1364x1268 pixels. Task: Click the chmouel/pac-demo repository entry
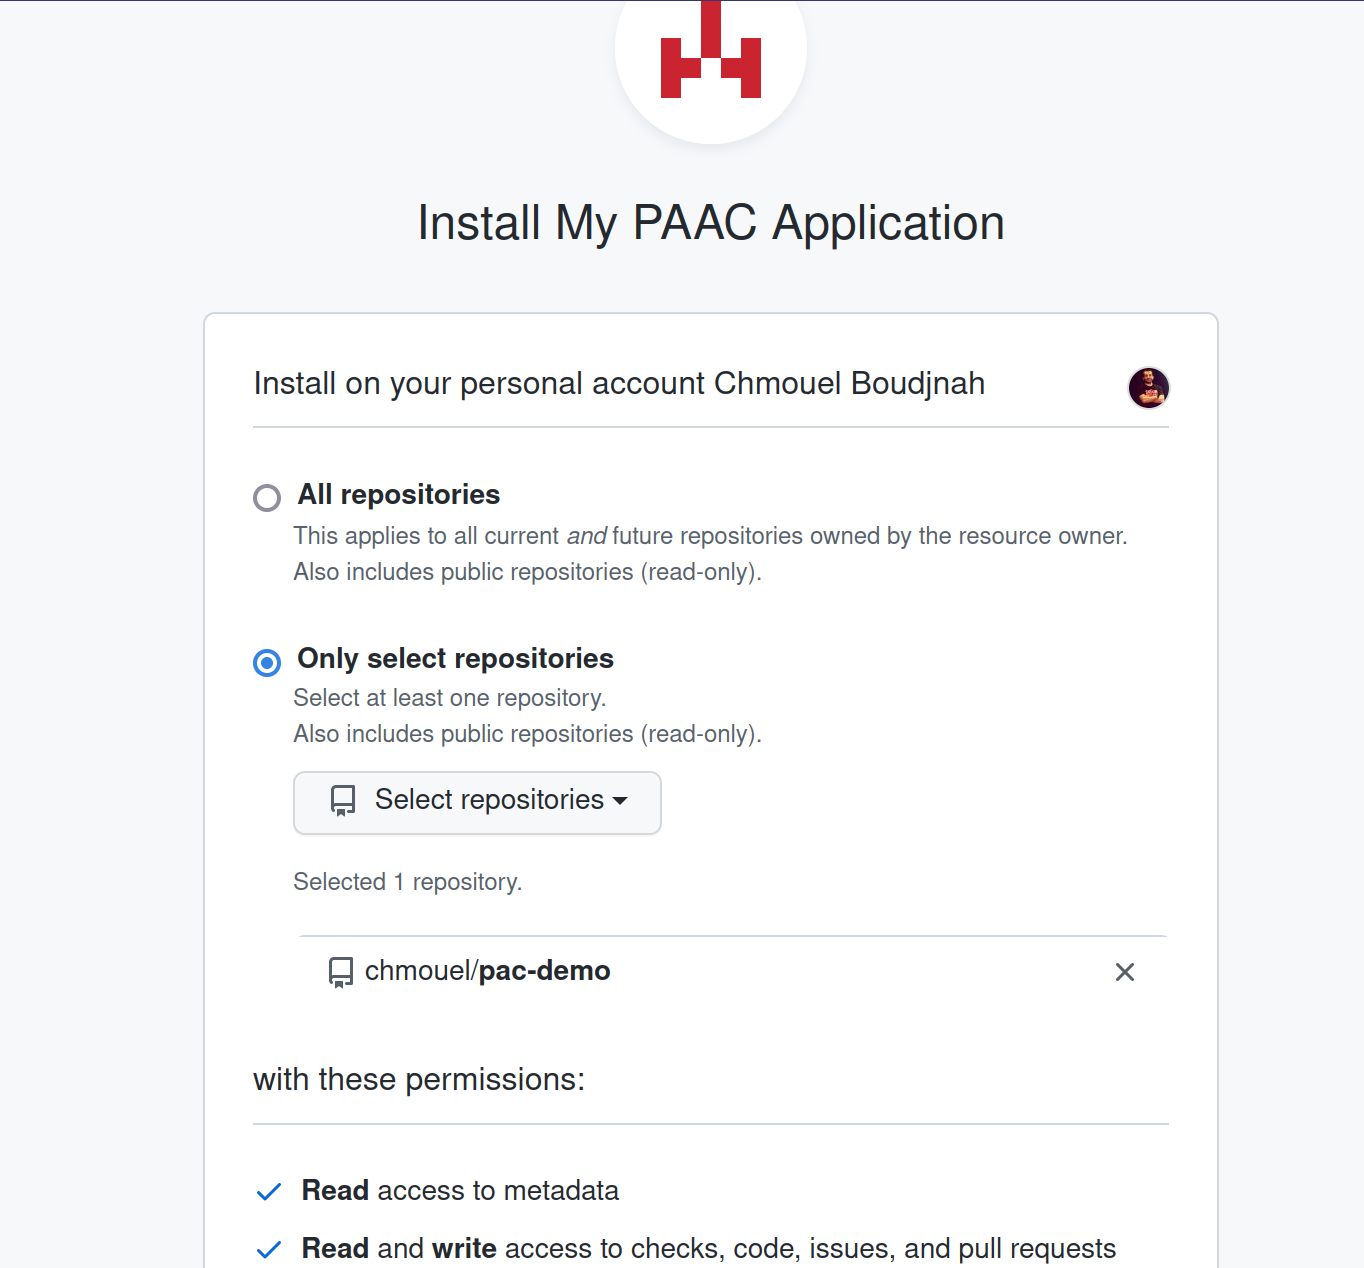tap(487, 971)
